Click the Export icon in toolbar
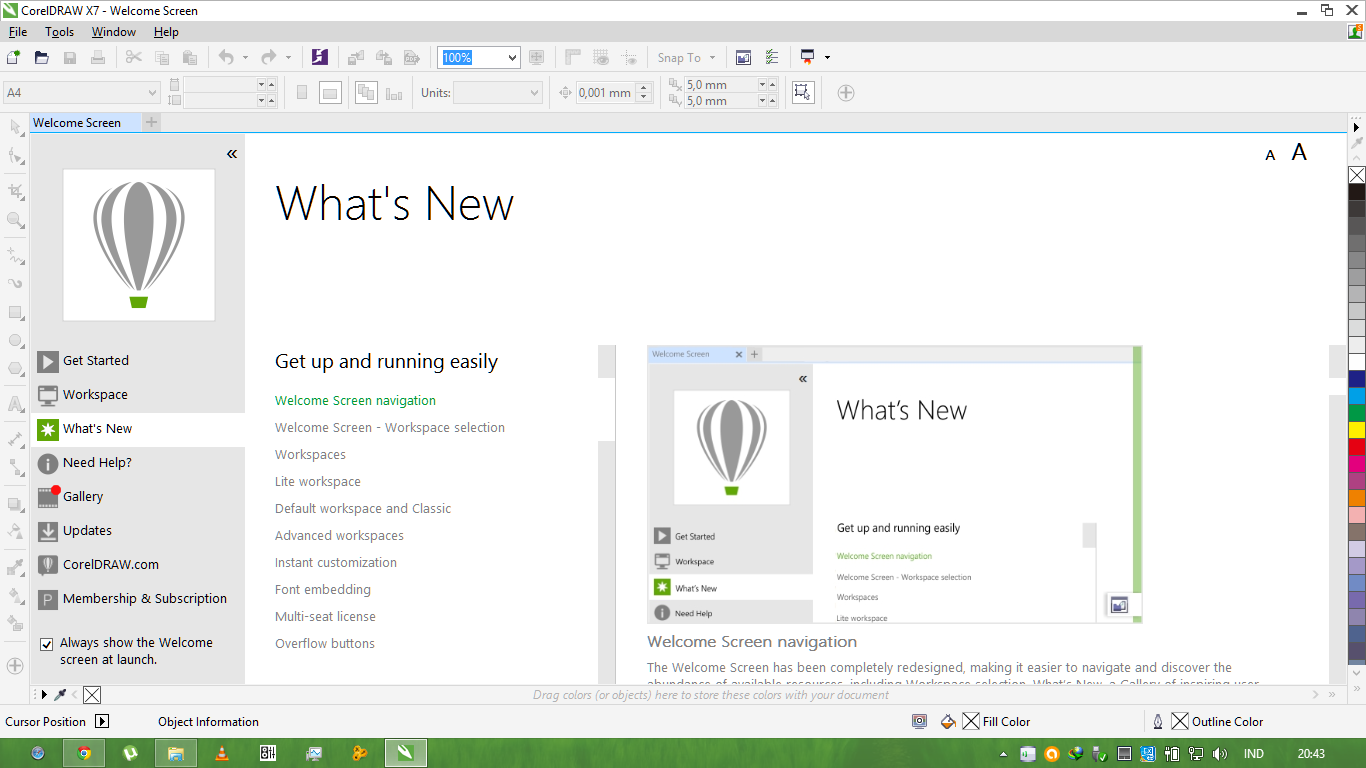This screenshot has width=1366, height=768. click(x=383, y=58)
